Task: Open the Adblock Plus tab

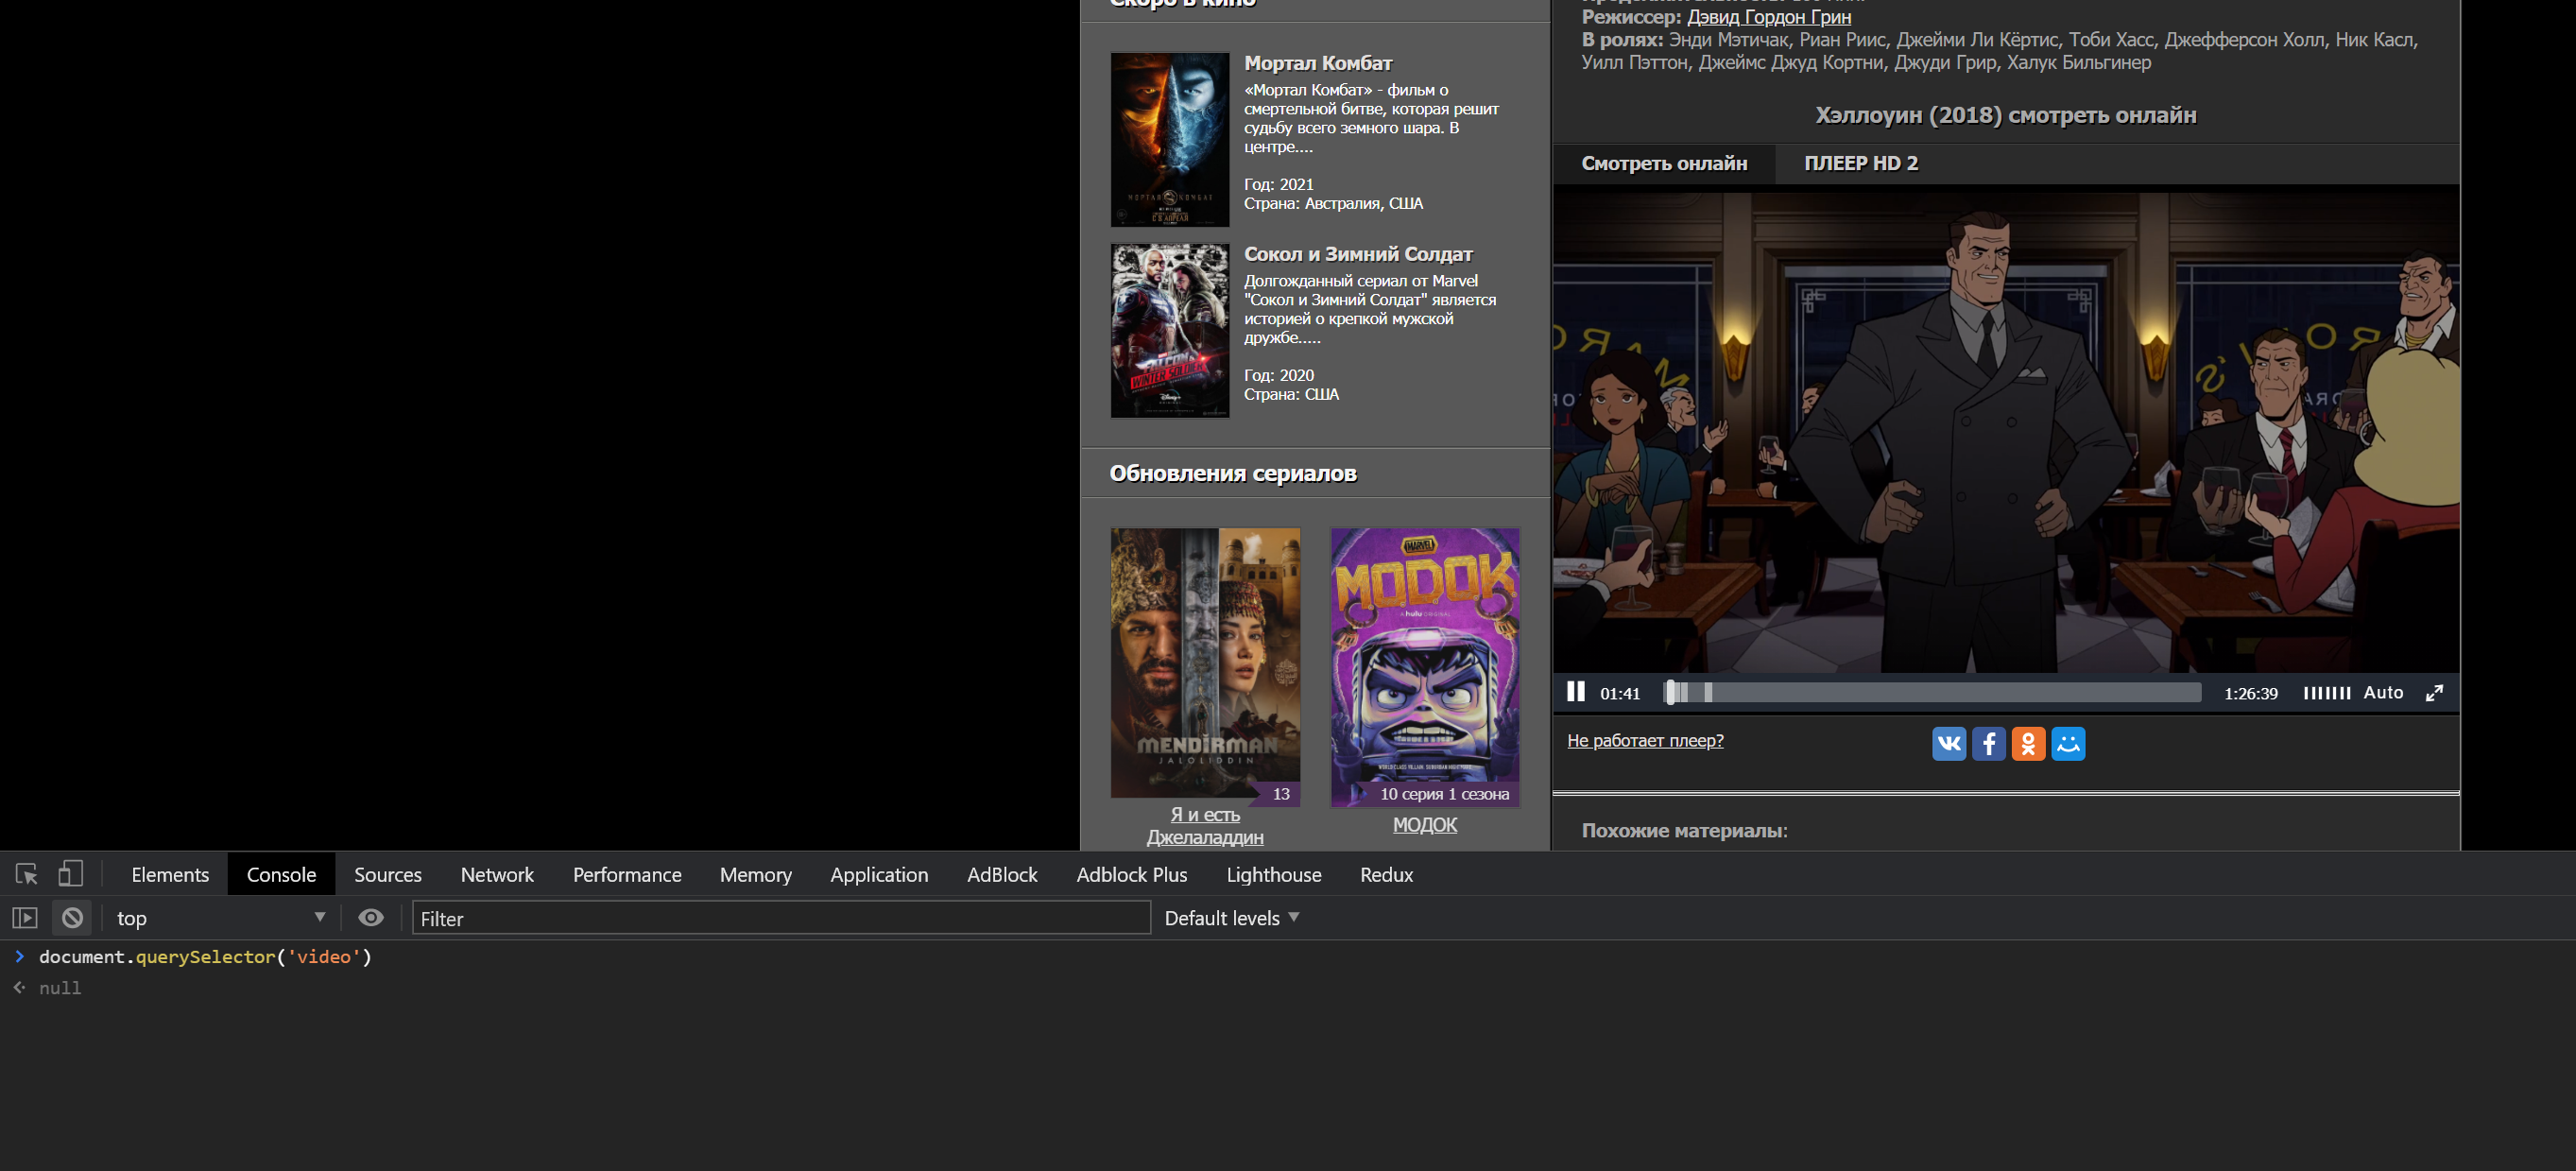Action: pos(1132,875)
